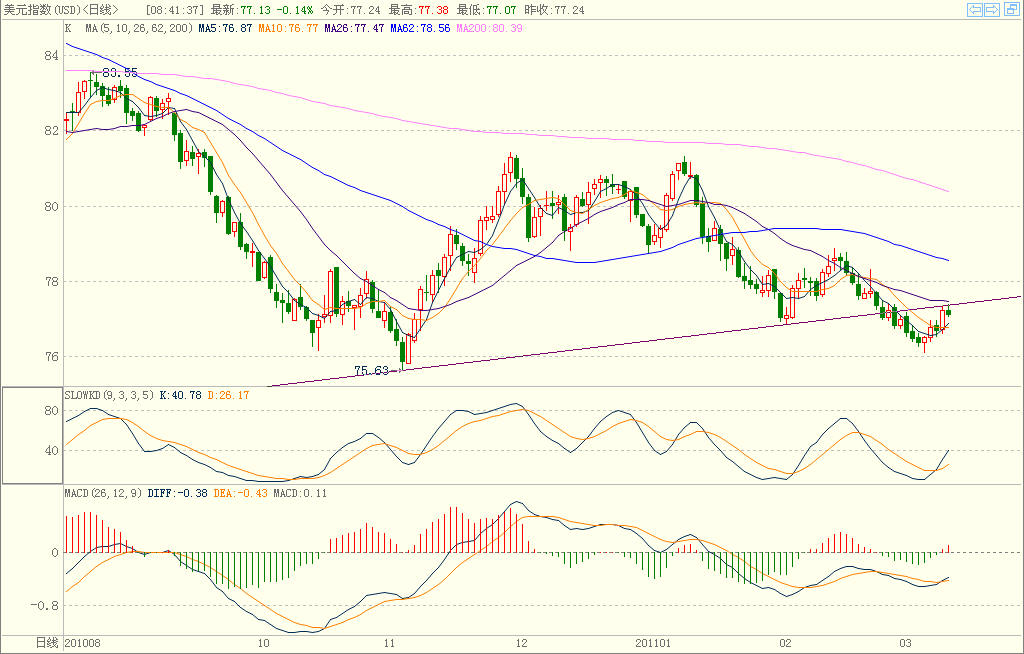1024x654 pixels.
Task: Open the SLOWKD(9,3,3,5) indicator label
Action: [109, 395]
